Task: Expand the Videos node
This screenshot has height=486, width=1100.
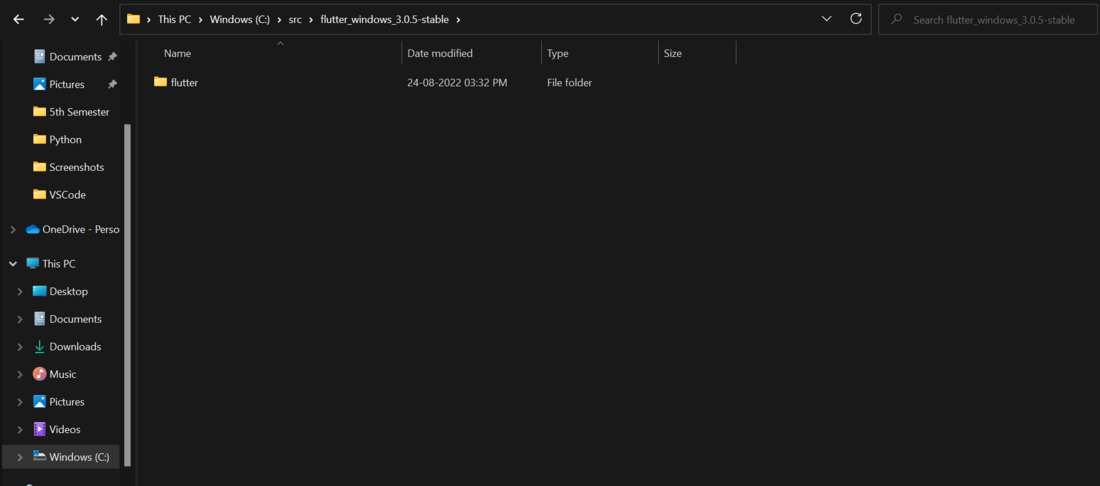Action: (x=20, y=429)
